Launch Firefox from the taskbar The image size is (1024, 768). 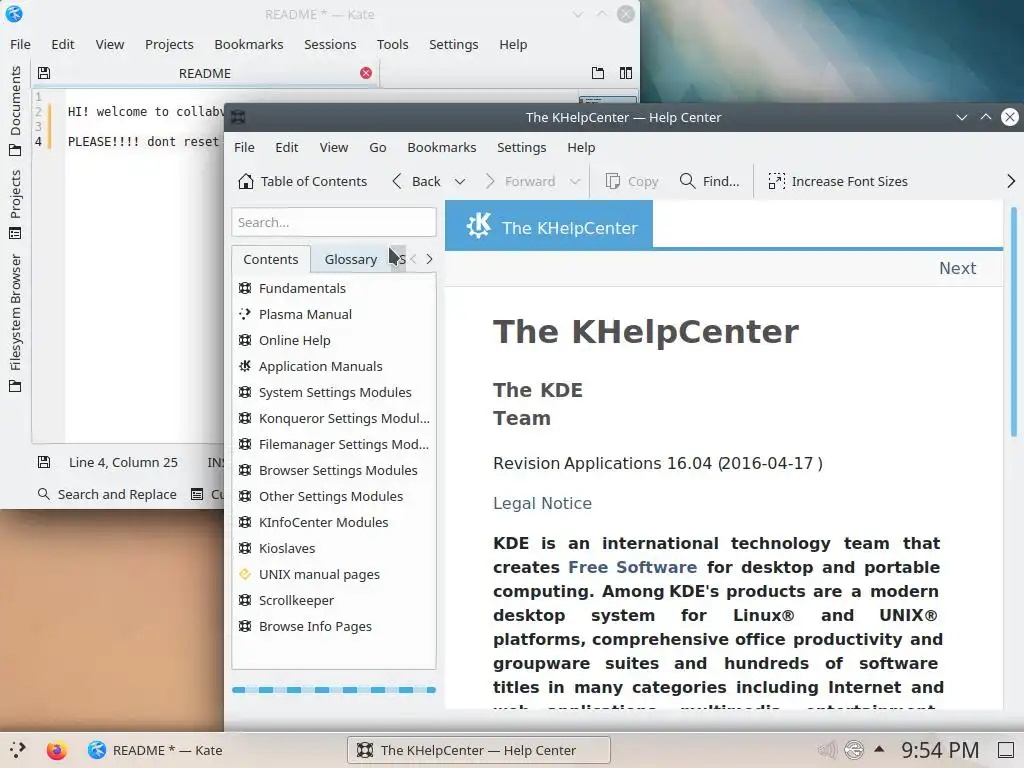point(57,750)
